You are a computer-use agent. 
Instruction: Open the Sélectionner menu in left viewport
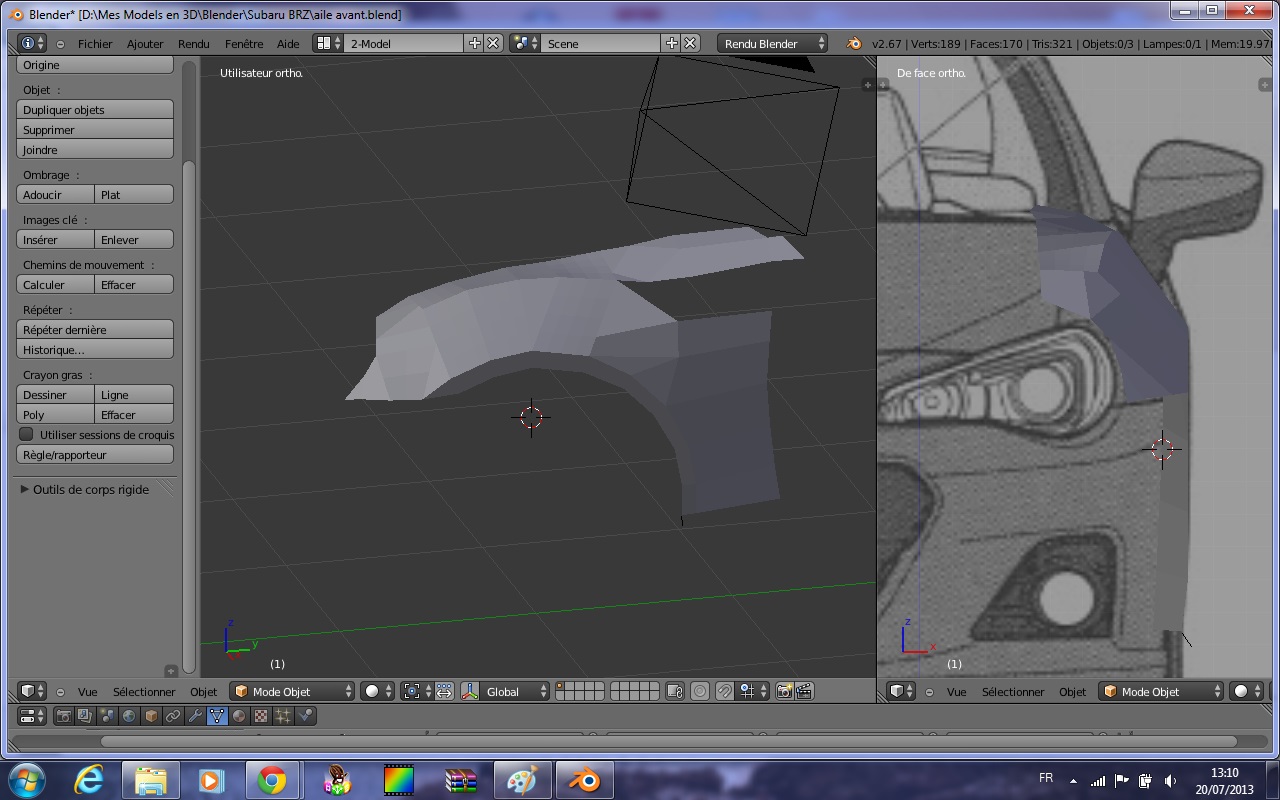pos(144,692)
